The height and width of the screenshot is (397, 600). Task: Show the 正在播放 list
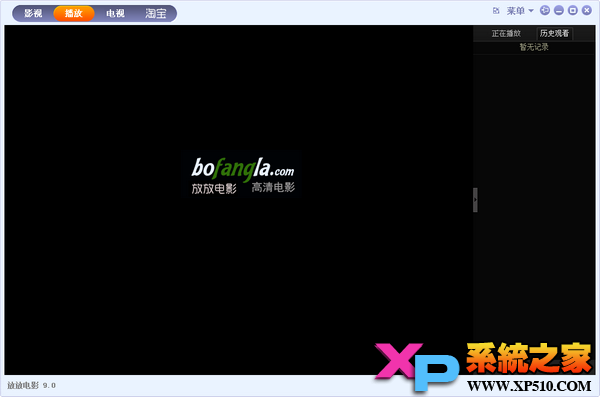[x=506, y=33]
